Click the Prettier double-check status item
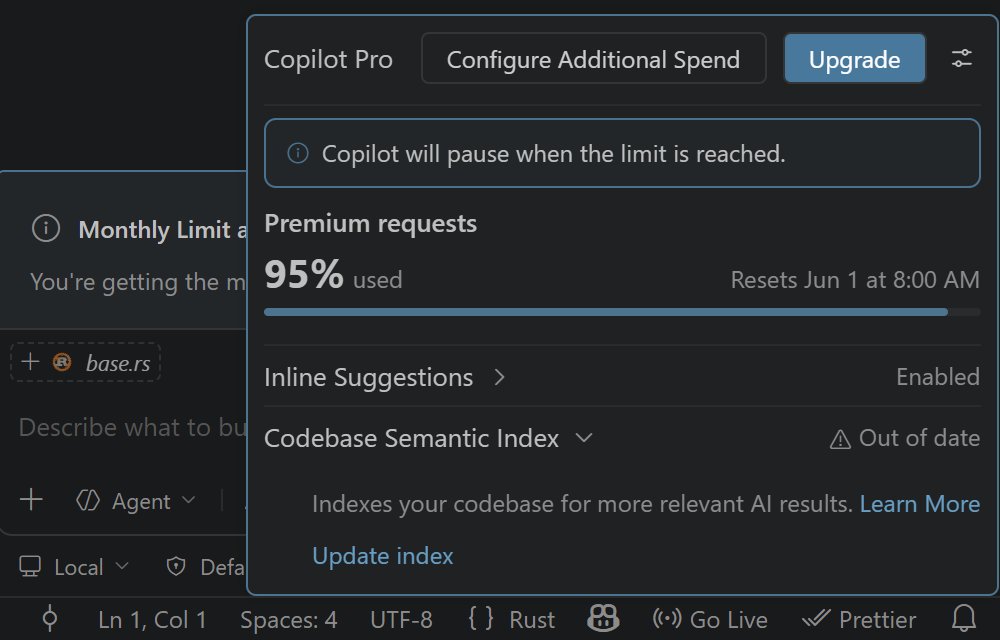 (858, 619)
